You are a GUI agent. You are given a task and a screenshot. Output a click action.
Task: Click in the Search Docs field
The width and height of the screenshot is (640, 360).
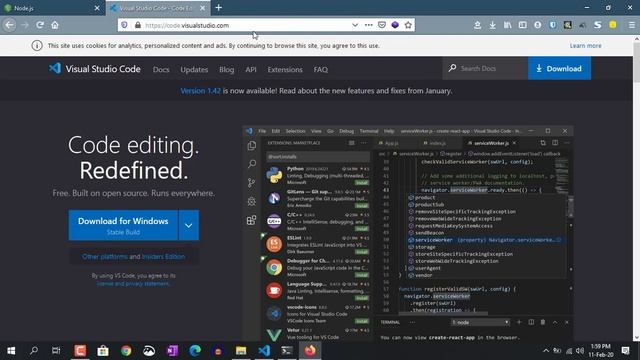(485, 68)
